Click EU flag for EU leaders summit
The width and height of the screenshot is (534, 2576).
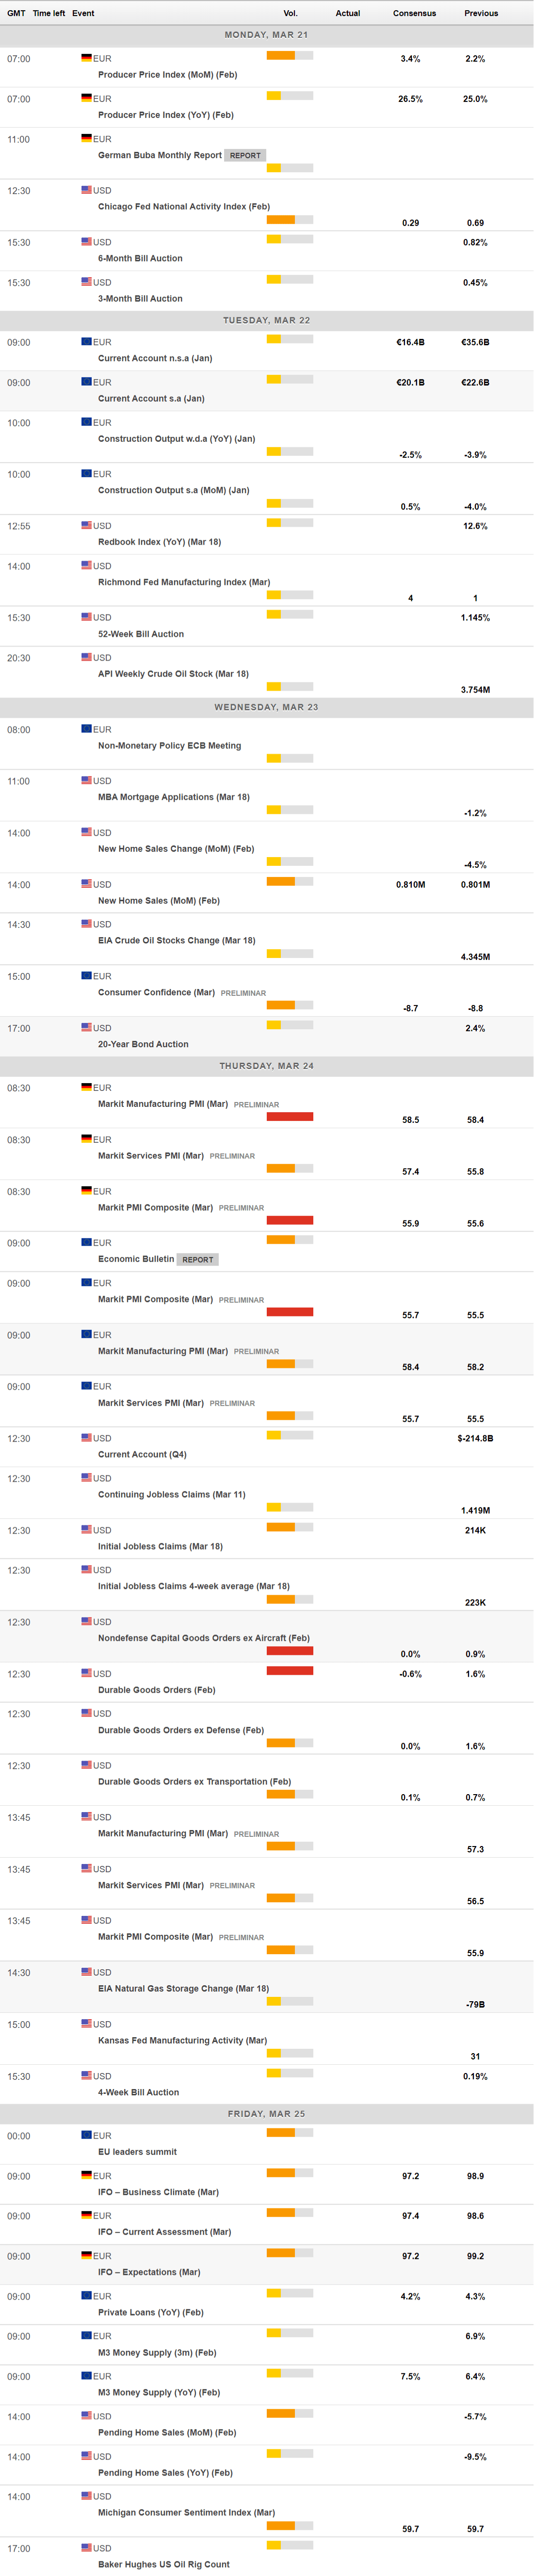(86, 2135)
